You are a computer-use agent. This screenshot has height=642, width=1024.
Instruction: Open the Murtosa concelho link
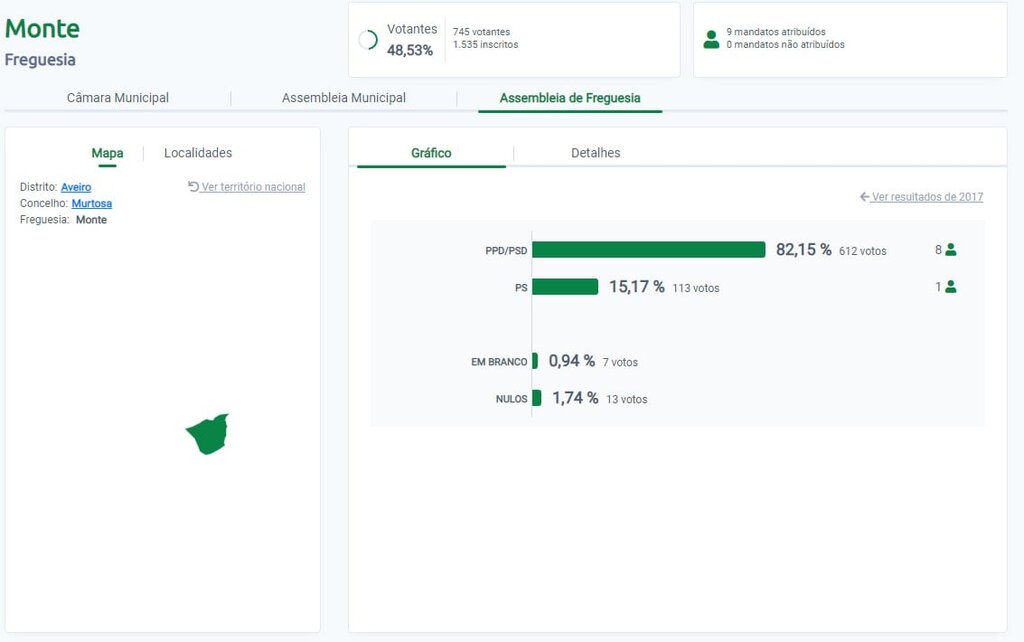tap(92, 203)
